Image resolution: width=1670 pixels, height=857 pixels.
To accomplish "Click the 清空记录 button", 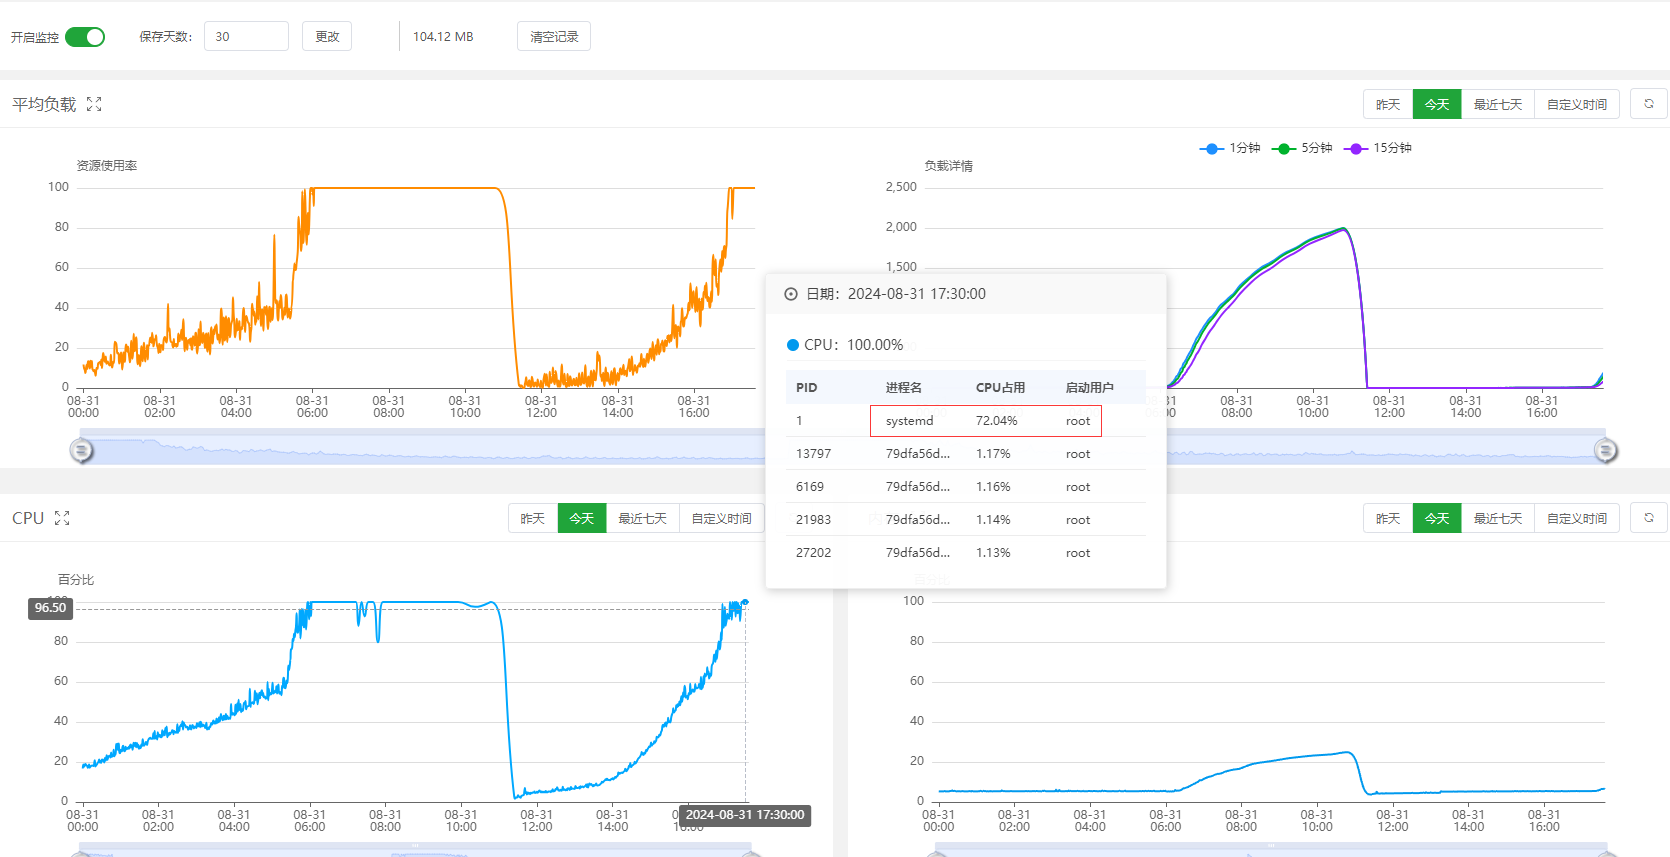I will coord(554,36).
